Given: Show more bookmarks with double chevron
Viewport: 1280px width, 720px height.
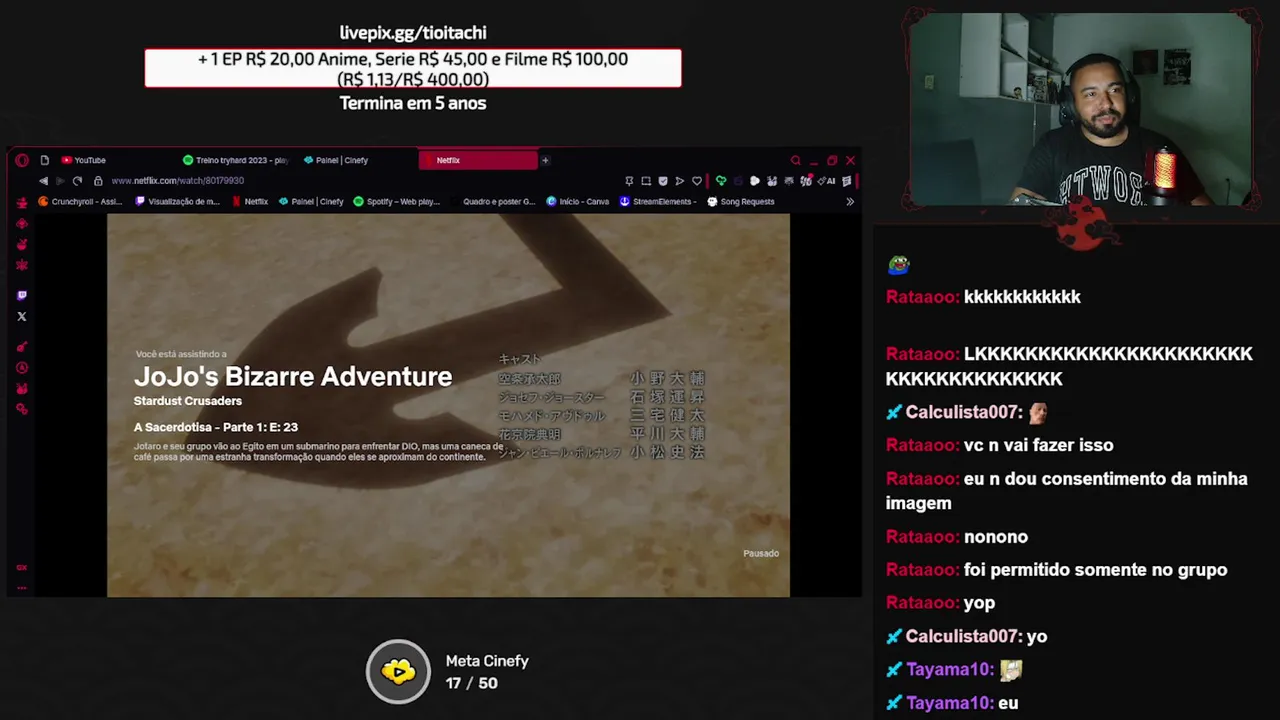Looking at the screenshot, I should click(x=850, y=201).
